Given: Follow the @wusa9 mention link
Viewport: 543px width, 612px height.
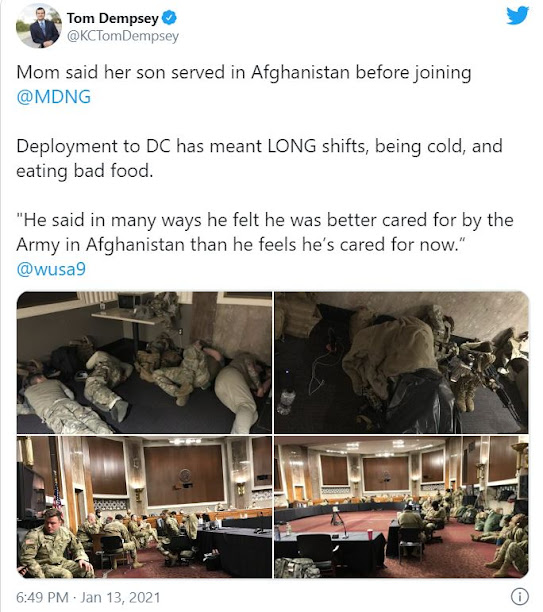Looking at the screenshot, I should pos(51,269).
